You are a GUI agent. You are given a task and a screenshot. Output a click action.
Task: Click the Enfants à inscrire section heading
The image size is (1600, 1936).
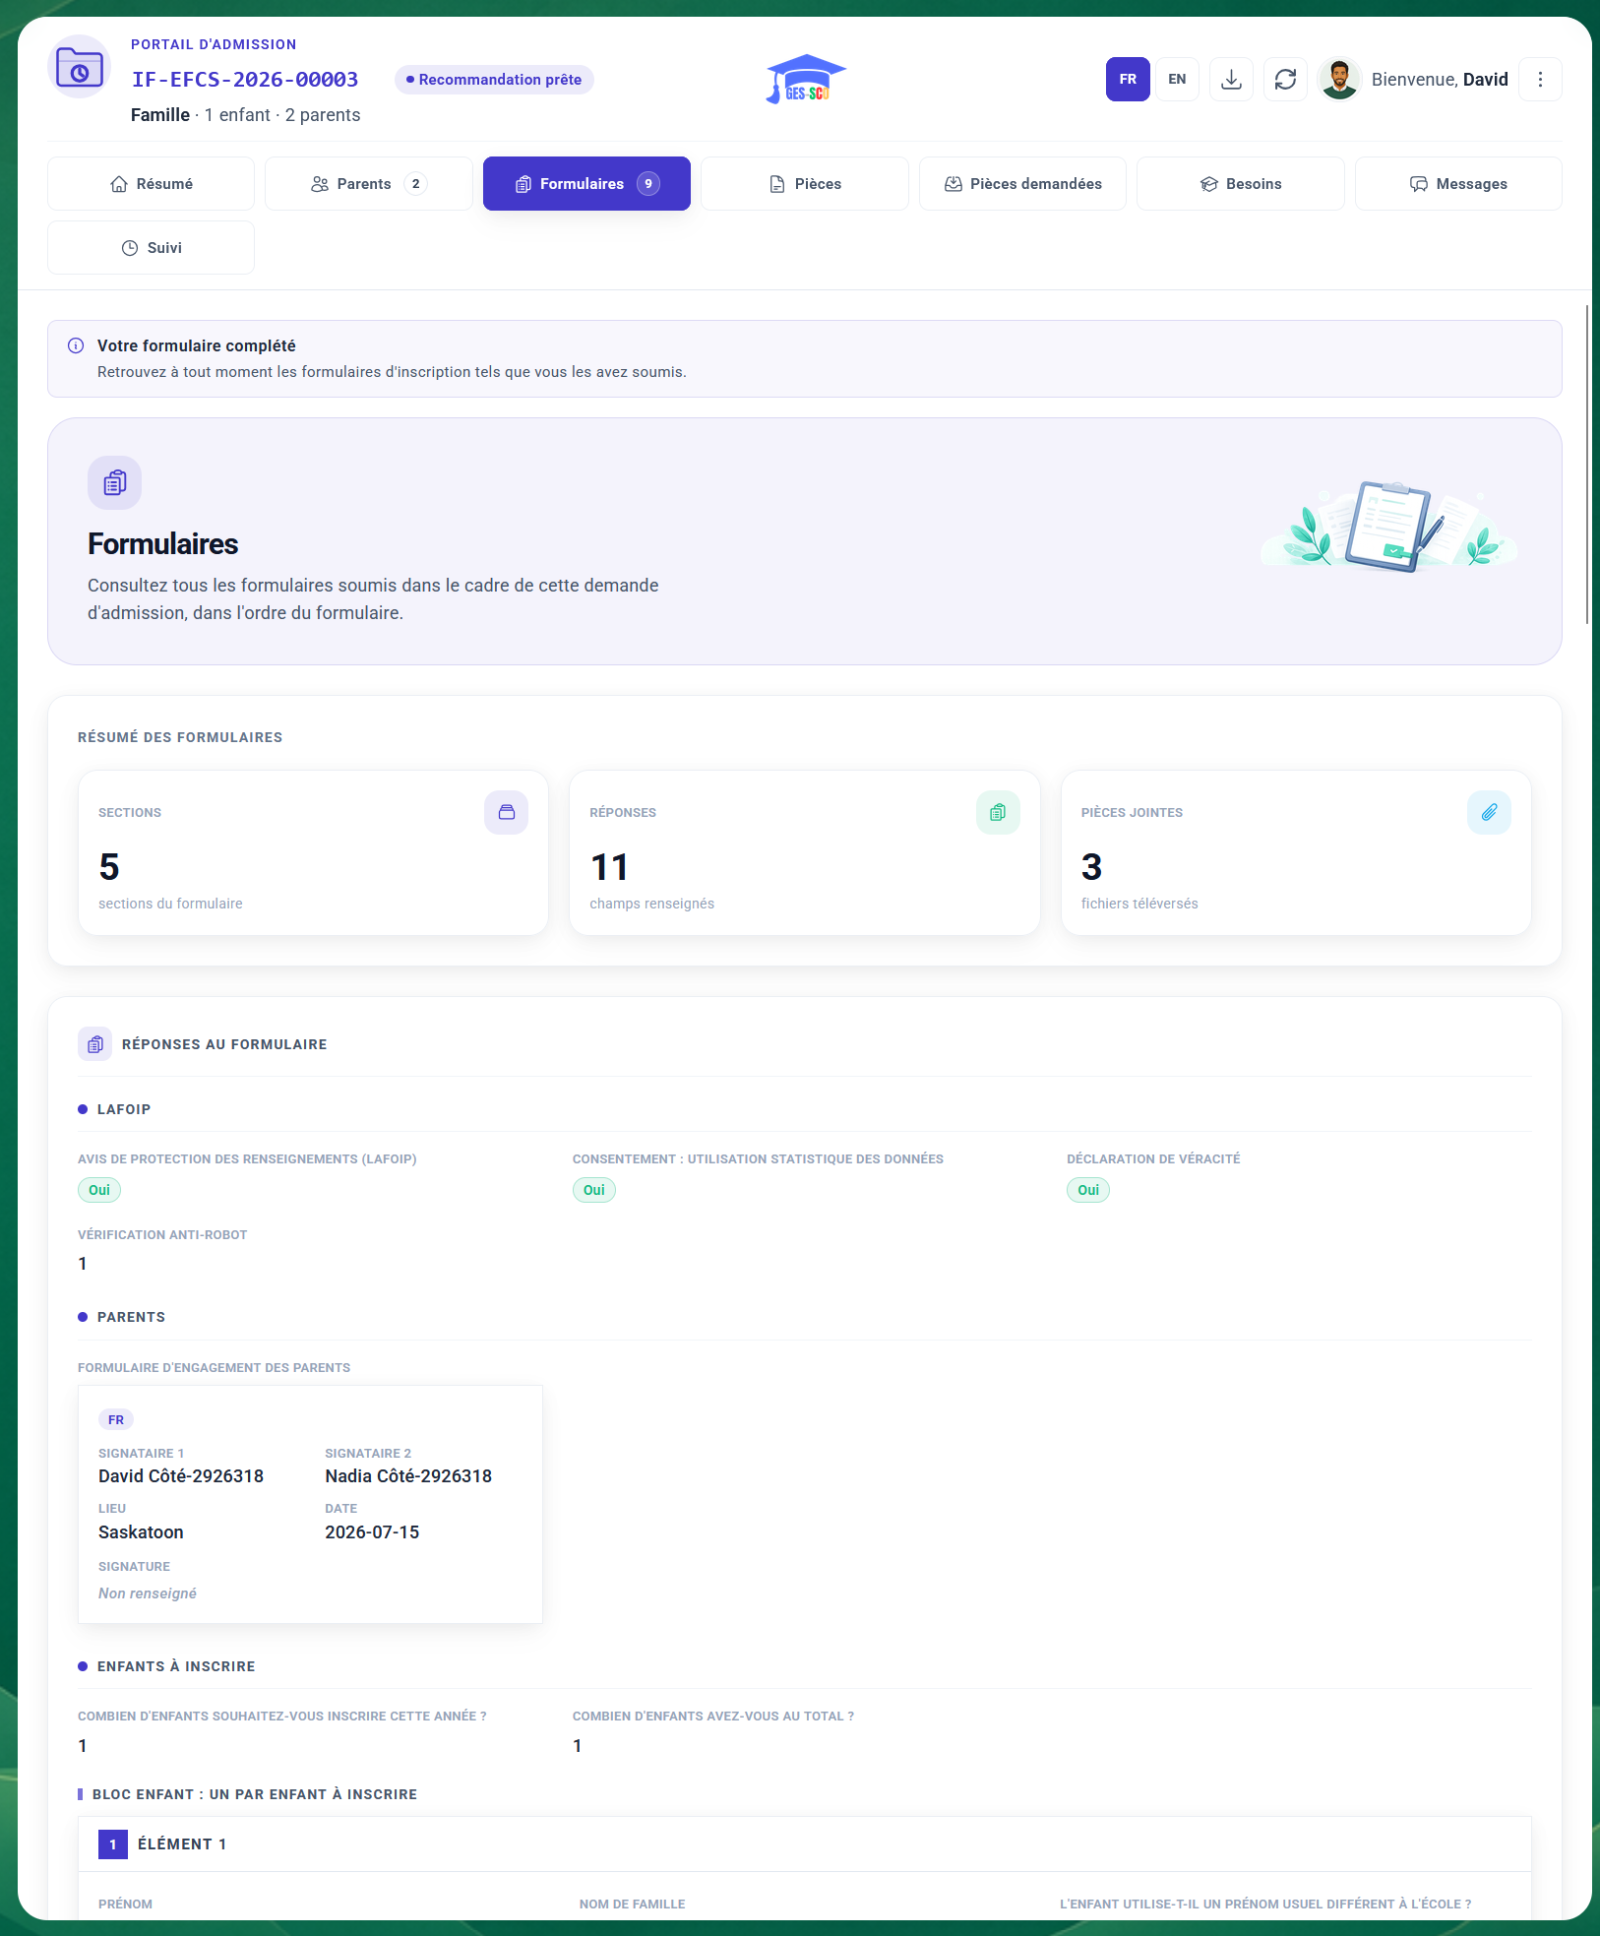176,1666
